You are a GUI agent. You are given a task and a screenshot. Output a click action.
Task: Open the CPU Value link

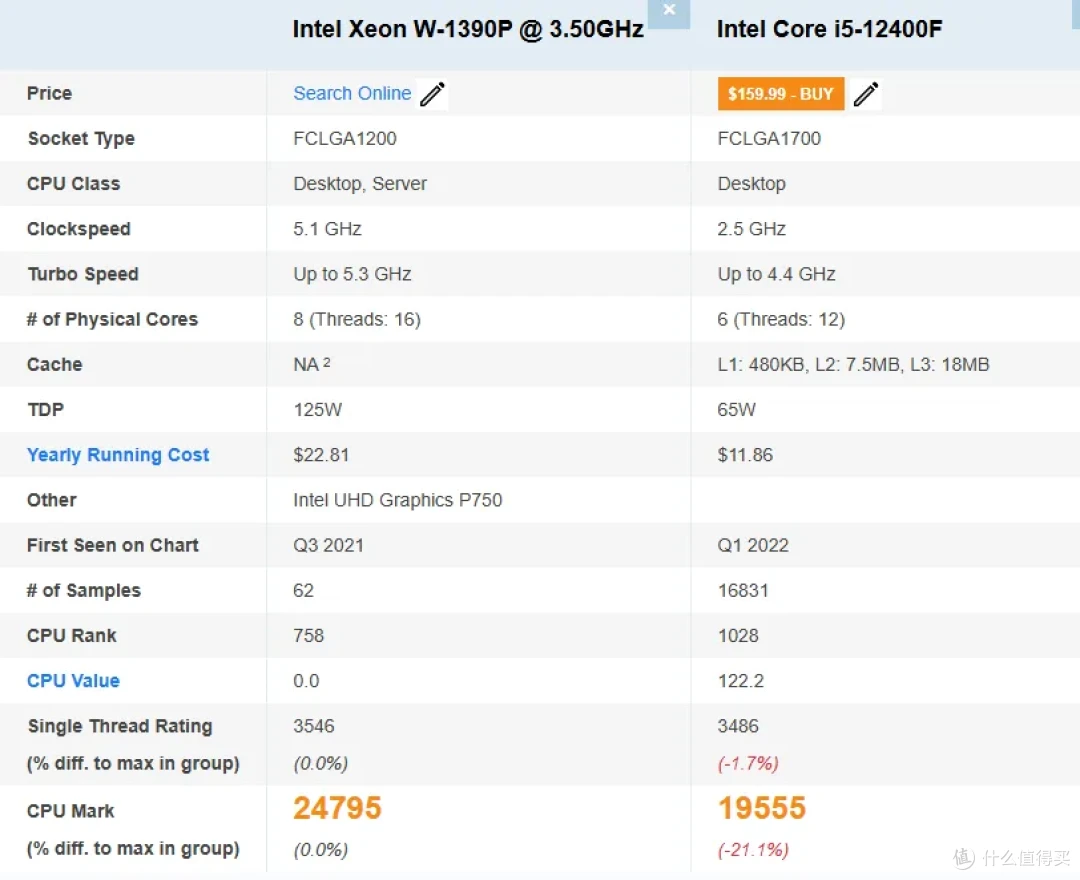pyautogui.click(x=73, y=681)
